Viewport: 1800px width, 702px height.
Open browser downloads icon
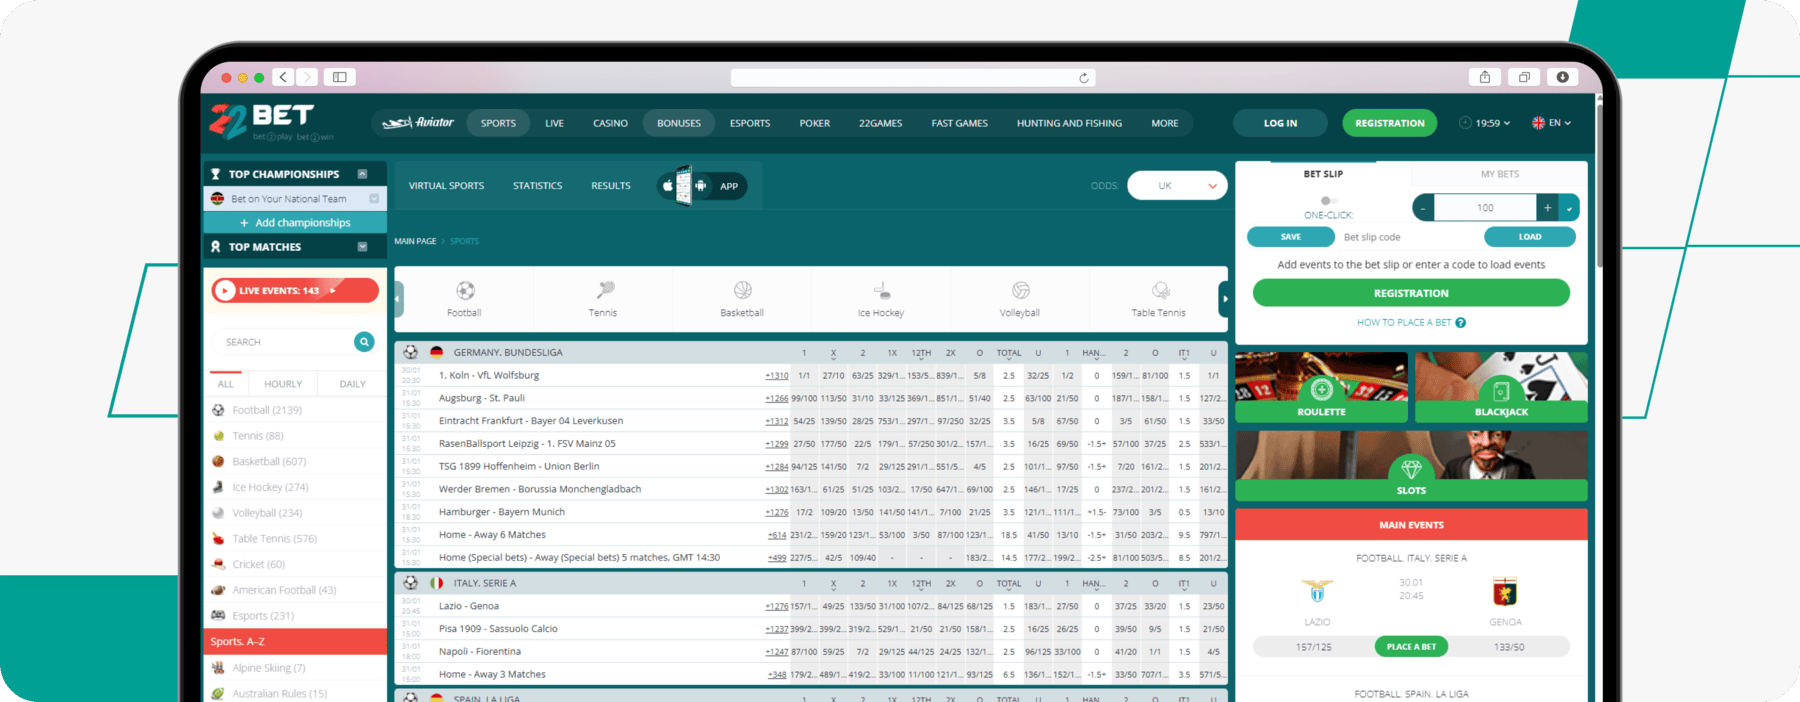(1563, 77)
